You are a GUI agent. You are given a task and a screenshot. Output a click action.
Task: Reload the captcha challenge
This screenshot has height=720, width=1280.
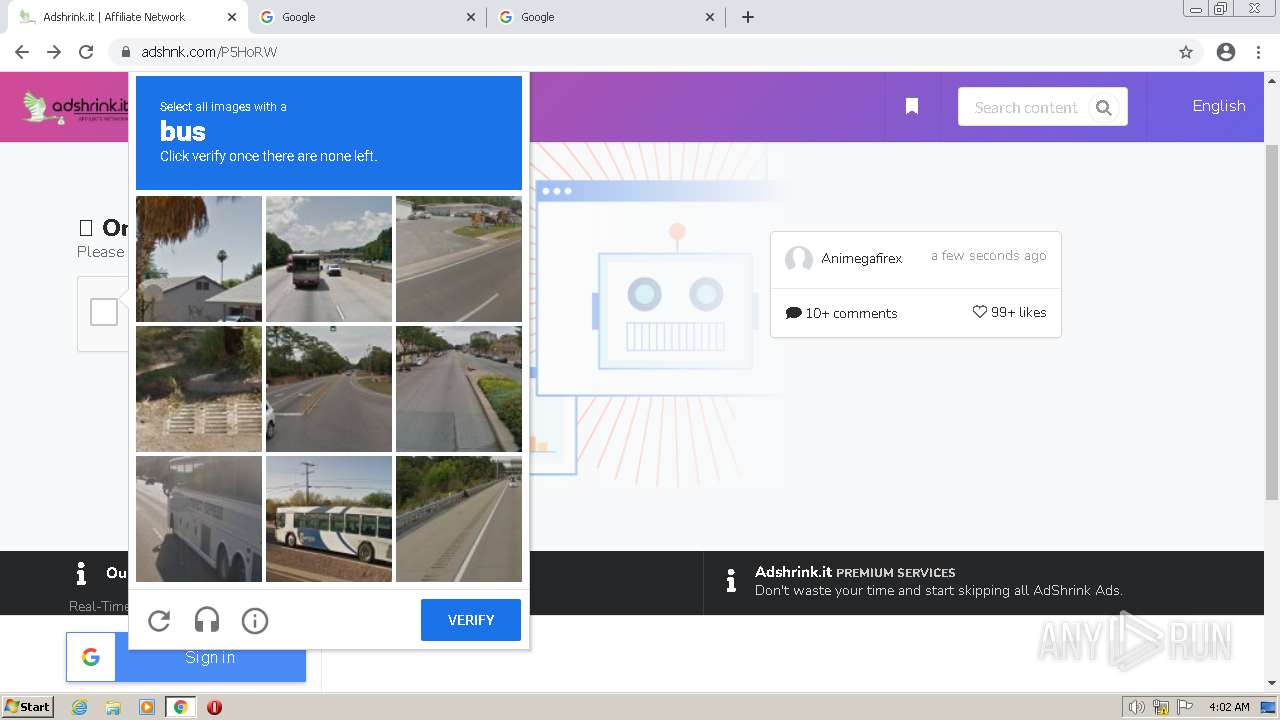(159, 621)
